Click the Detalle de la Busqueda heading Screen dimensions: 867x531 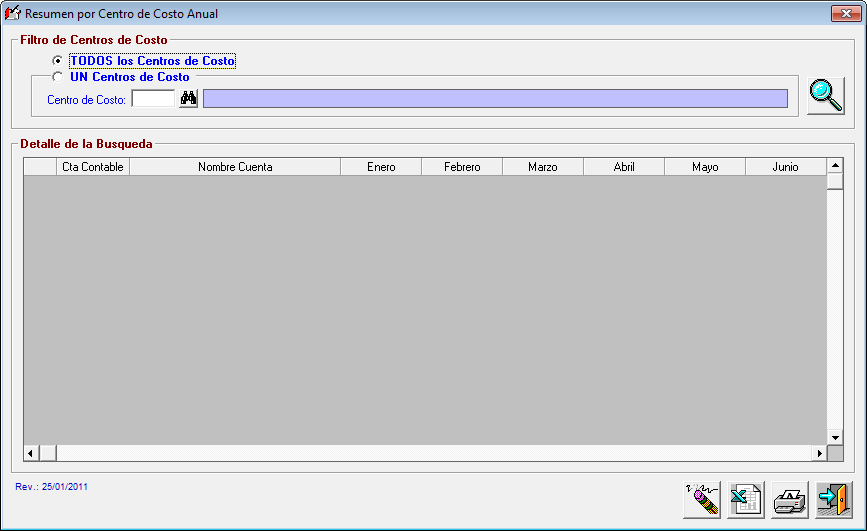point(86,144)
